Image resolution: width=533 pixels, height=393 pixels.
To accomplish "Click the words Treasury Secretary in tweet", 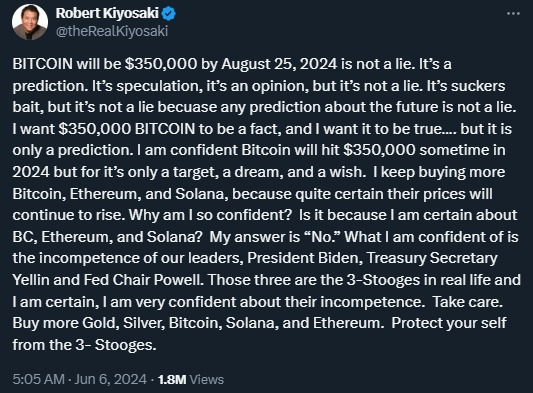I will click(432, 258).
